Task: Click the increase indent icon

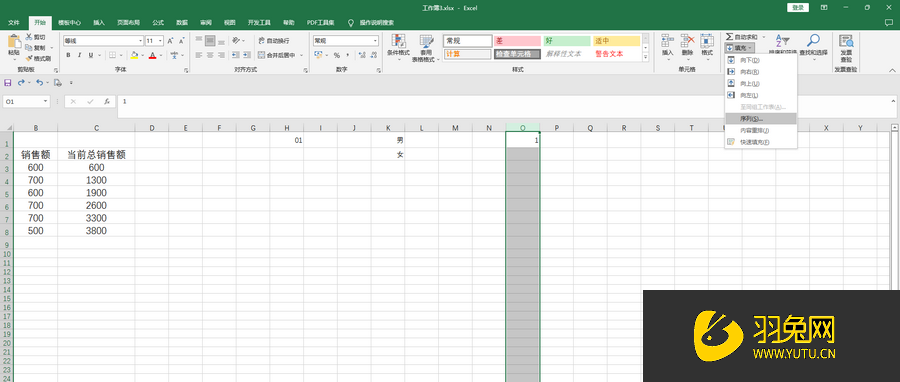Action: coord(246,56)
